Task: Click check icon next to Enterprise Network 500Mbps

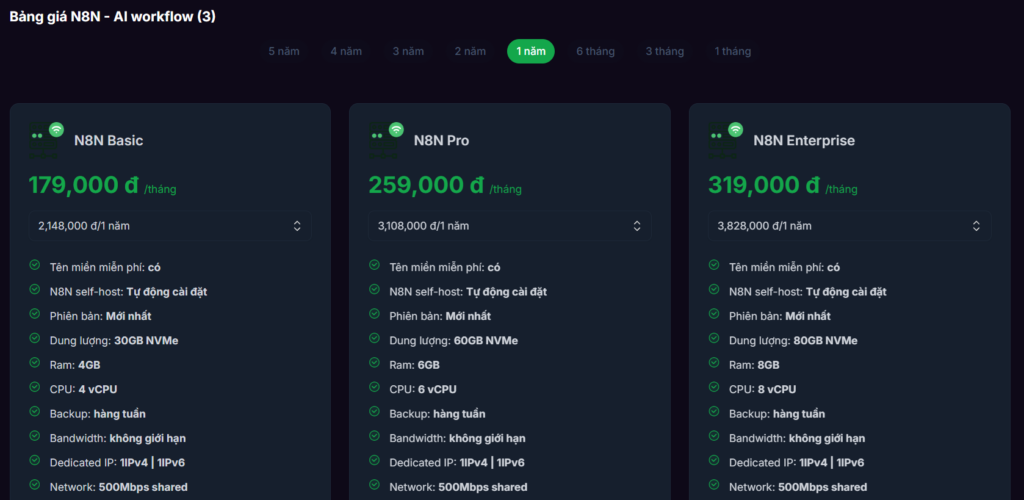Action: coord(715,486)
